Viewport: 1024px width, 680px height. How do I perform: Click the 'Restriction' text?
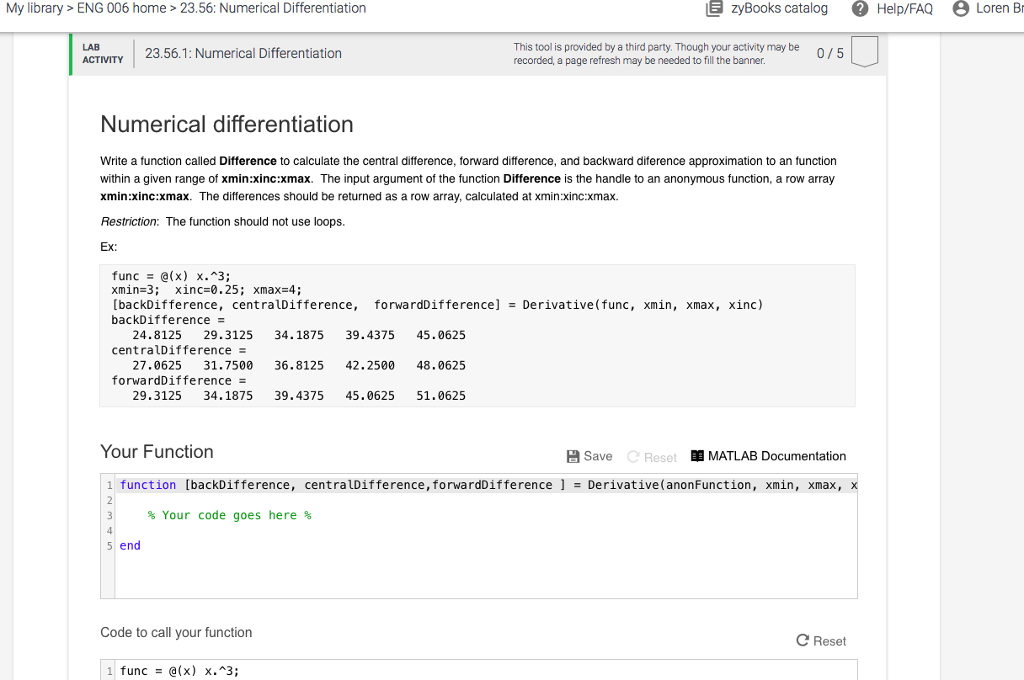(x=129, y=221)
